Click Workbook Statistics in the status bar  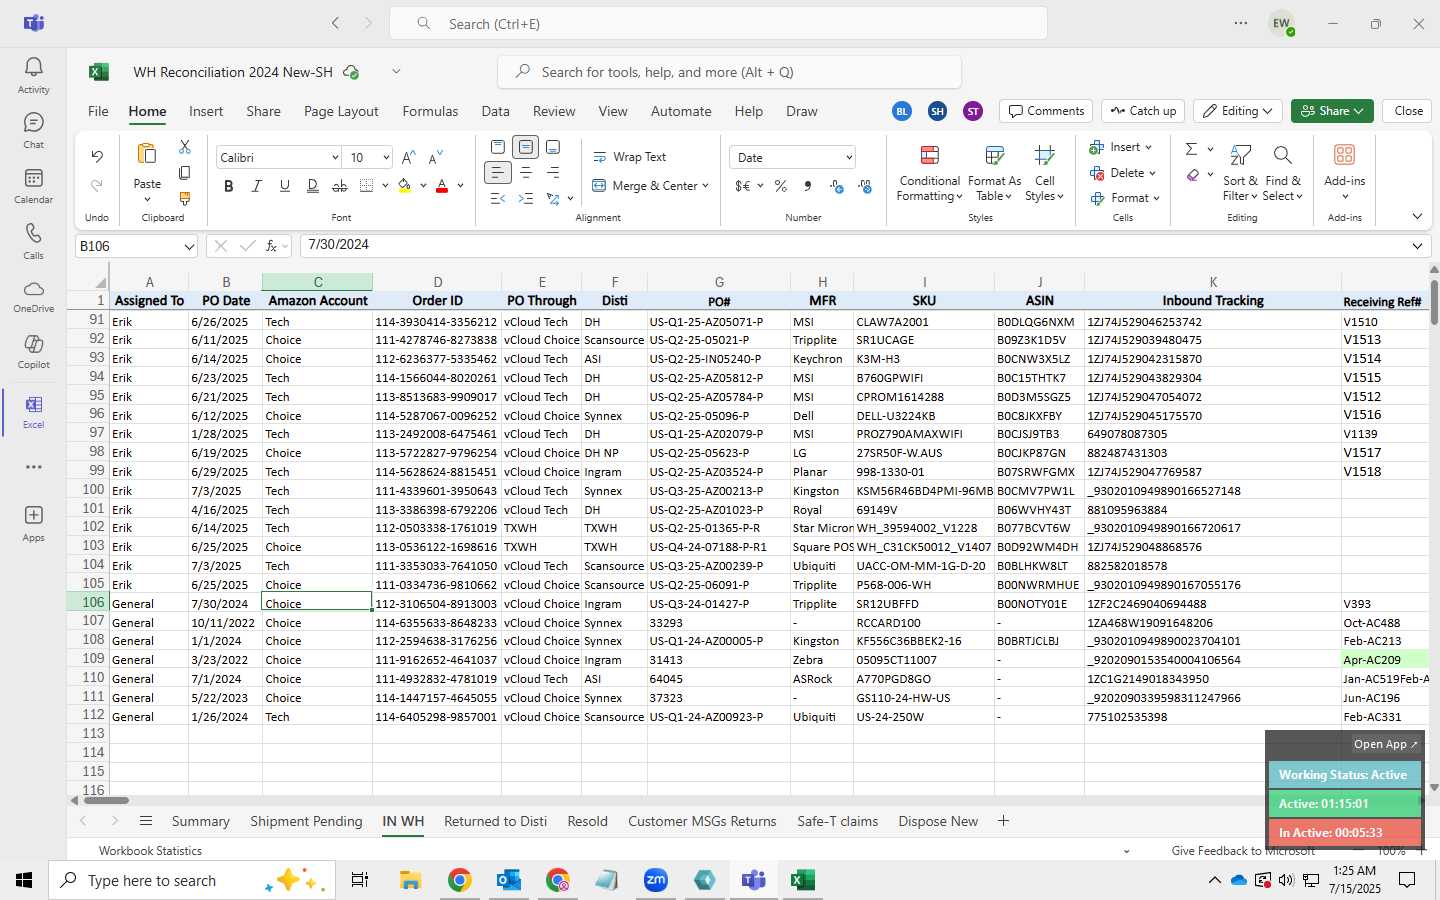[x=150, y=851]
